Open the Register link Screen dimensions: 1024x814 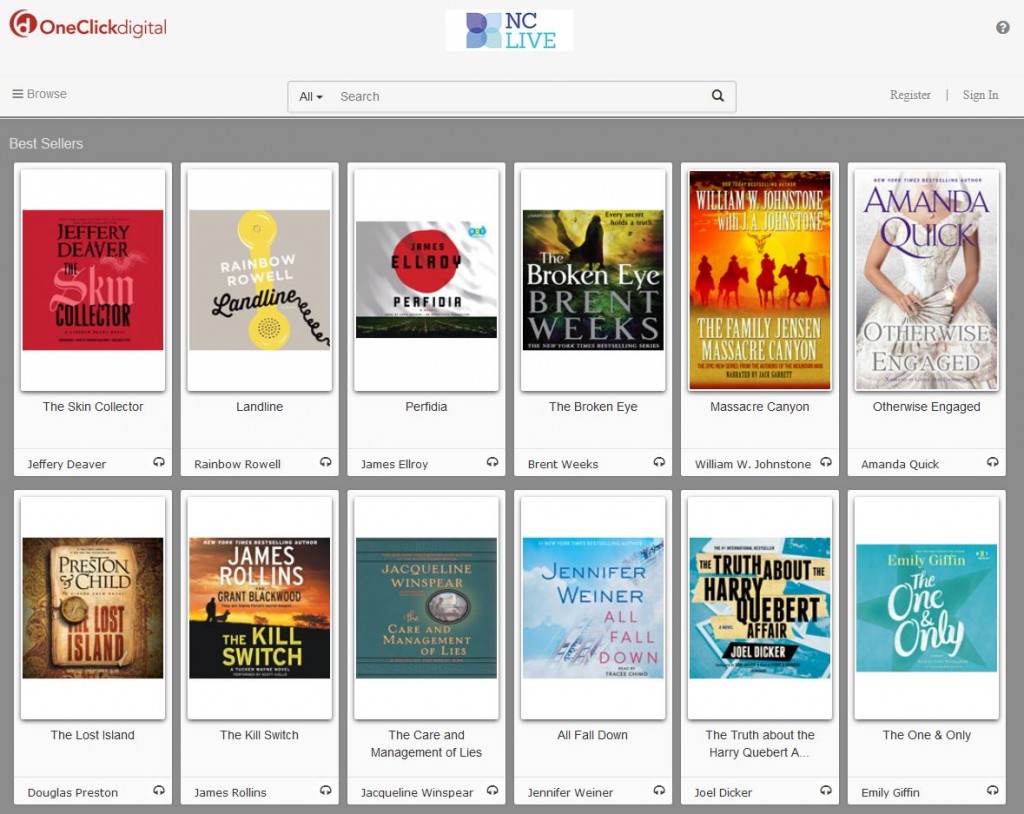(910, 95)
